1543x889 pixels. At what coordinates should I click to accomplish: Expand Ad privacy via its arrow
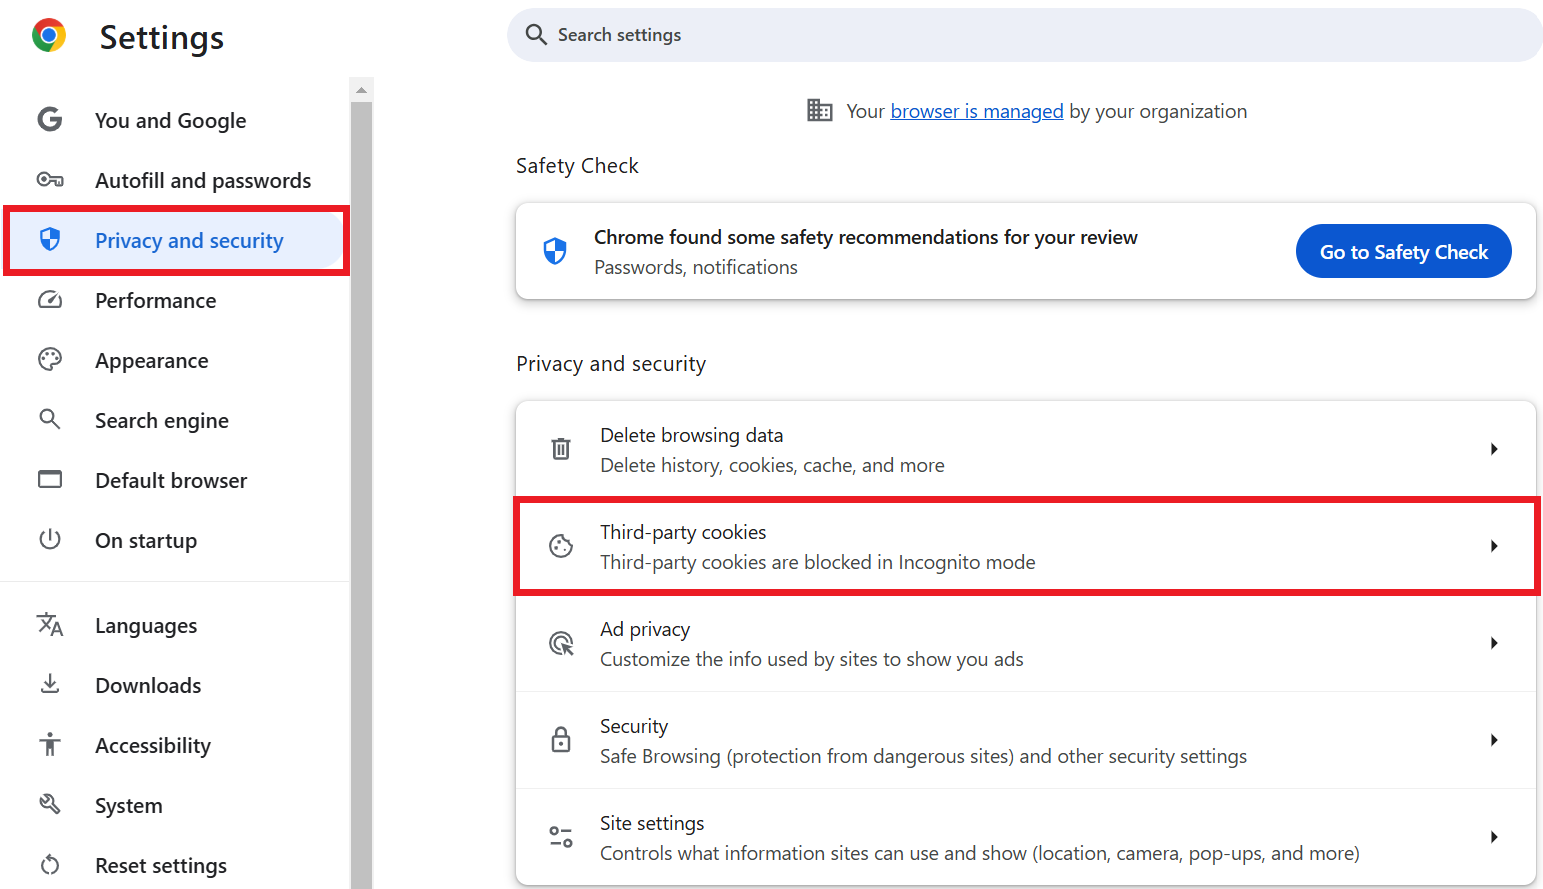[1494, 643]
